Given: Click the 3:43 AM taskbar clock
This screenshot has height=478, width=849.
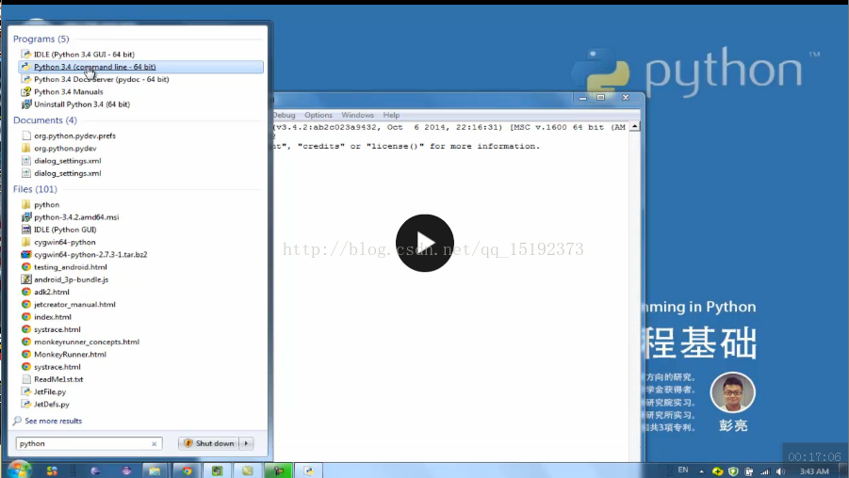Looking at the screenshot, I should coord(814,471).
